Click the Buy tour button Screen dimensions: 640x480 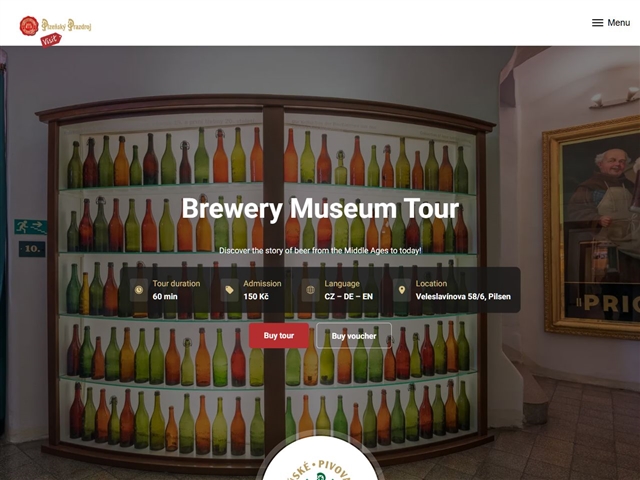279,336
